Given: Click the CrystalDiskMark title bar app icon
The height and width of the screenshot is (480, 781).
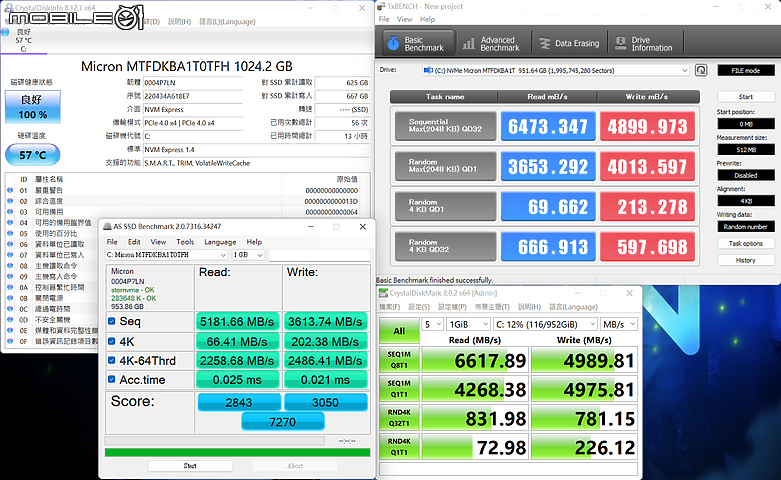Looking at the screenshot, I should [383, 293].
